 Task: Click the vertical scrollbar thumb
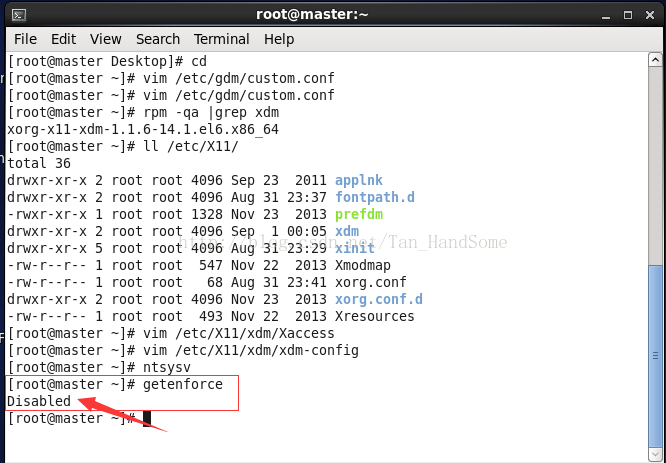pyautogui.click(x=655, y=356)
